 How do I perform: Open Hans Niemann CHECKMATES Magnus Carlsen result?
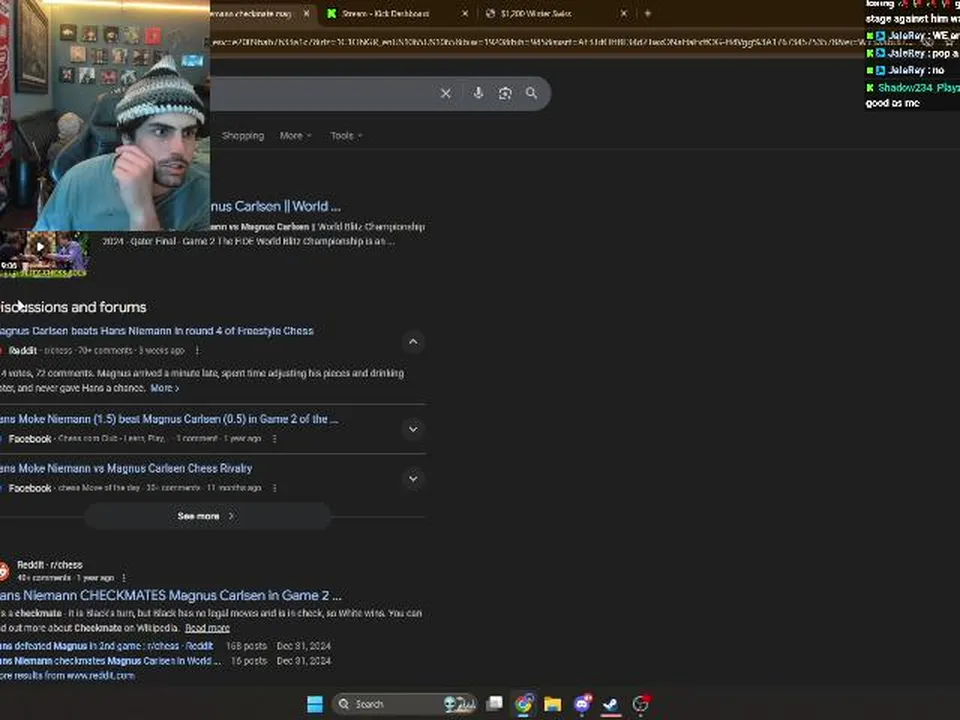pos(171,595)
